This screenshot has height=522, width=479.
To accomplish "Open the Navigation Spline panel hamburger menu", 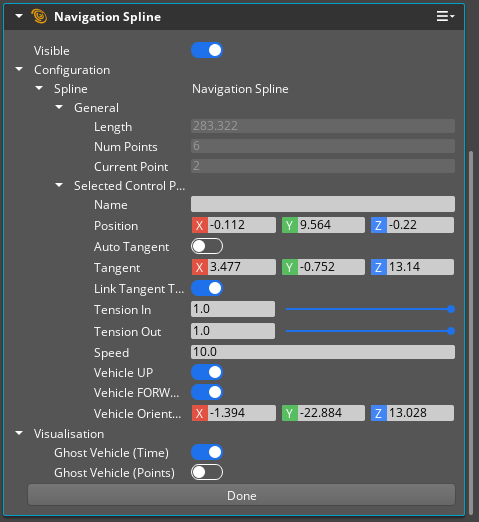I will 445,16.
